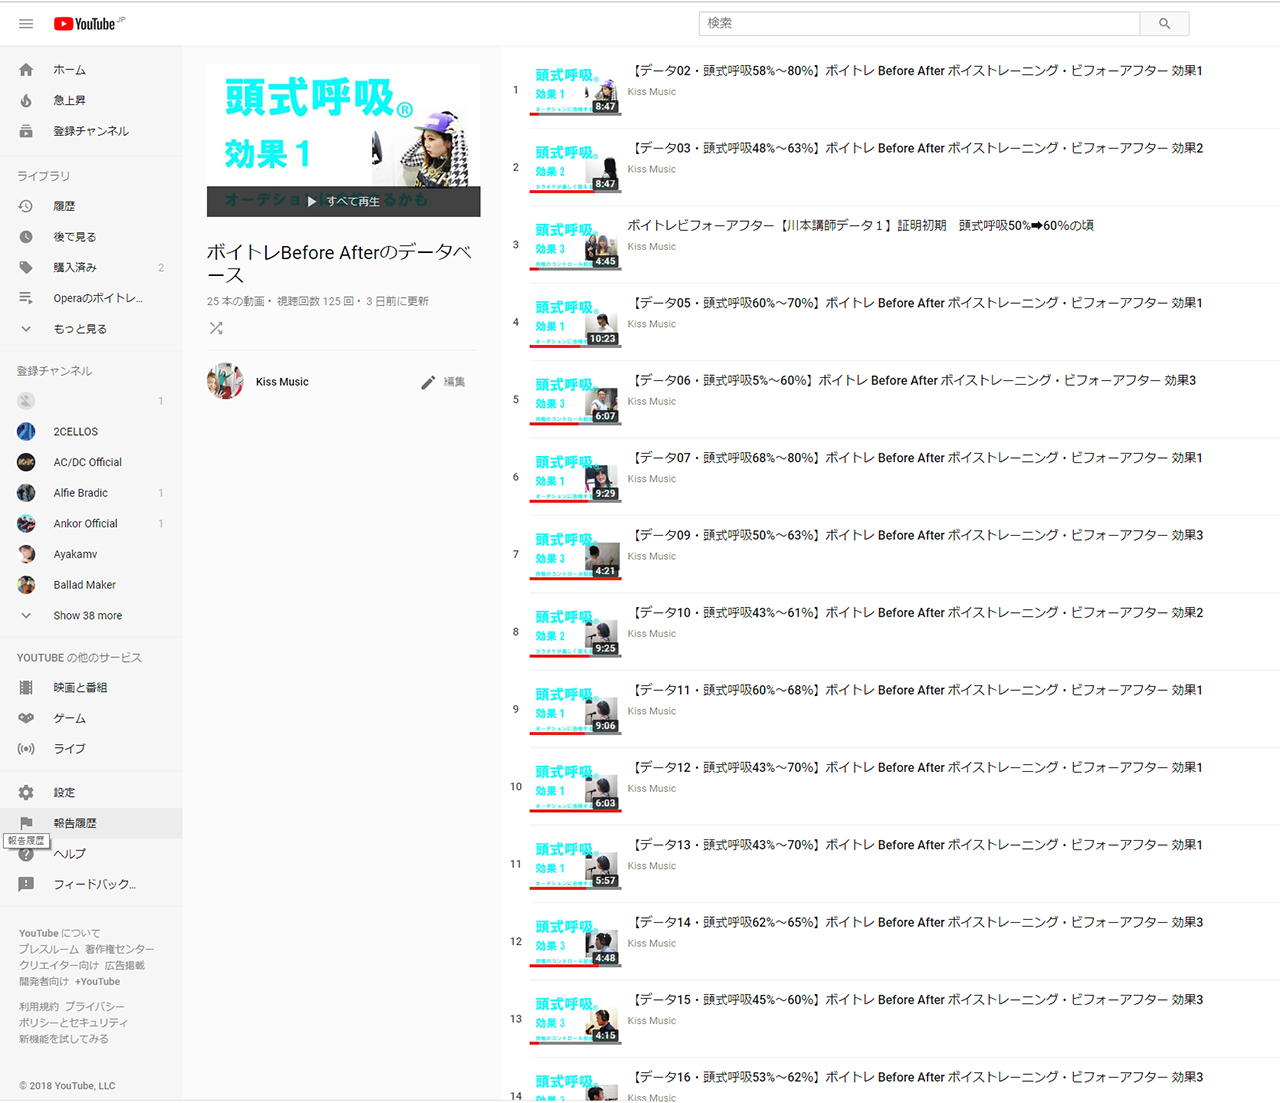This screenshot has height=1103, width=1280.
Task: Click the 著作権センター footer link
Action: click(120, 949)
